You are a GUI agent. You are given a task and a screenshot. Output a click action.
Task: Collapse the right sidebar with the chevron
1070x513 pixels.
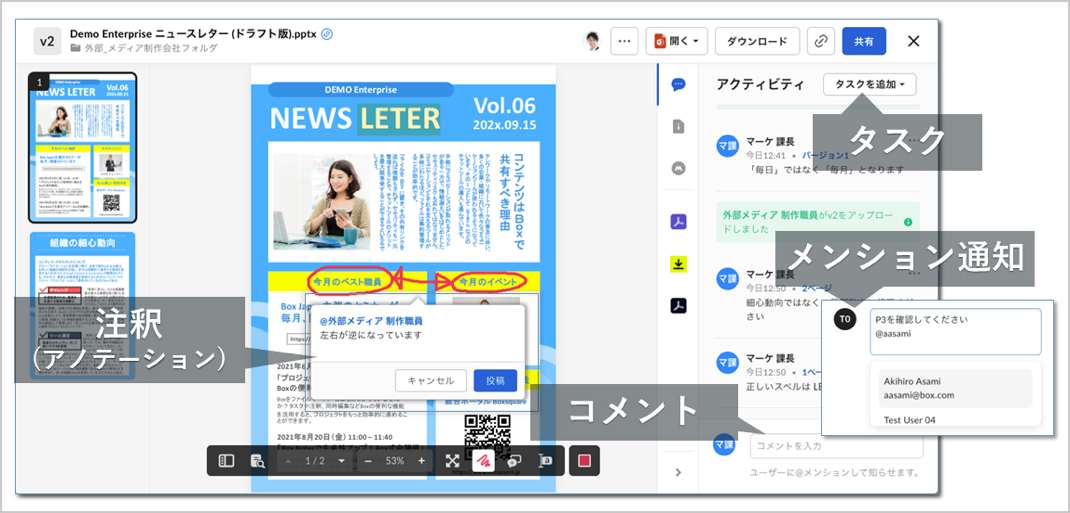[678, 472]
